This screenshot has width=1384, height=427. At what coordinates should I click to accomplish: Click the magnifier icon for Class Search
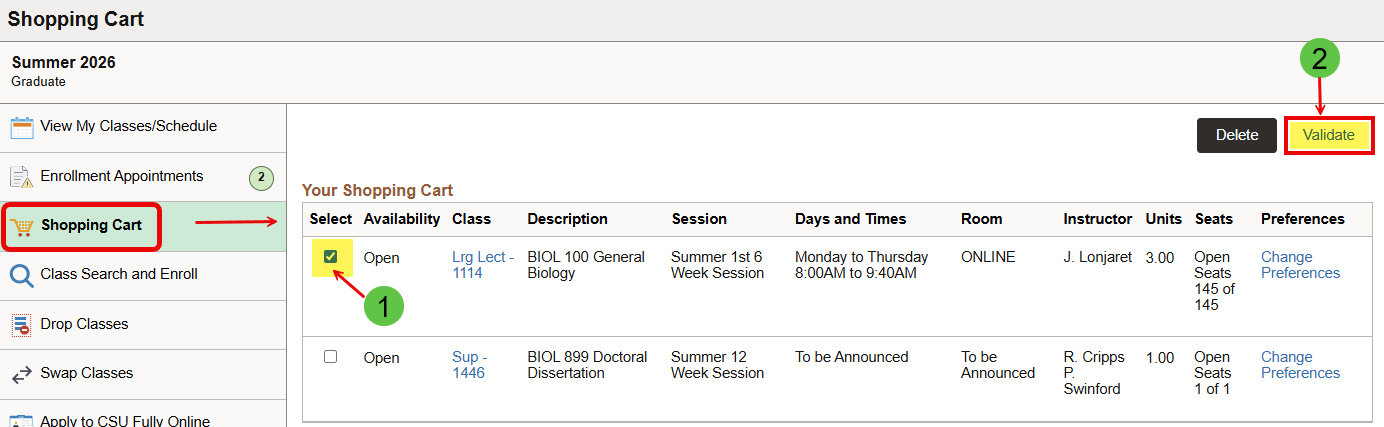point(22,275)
